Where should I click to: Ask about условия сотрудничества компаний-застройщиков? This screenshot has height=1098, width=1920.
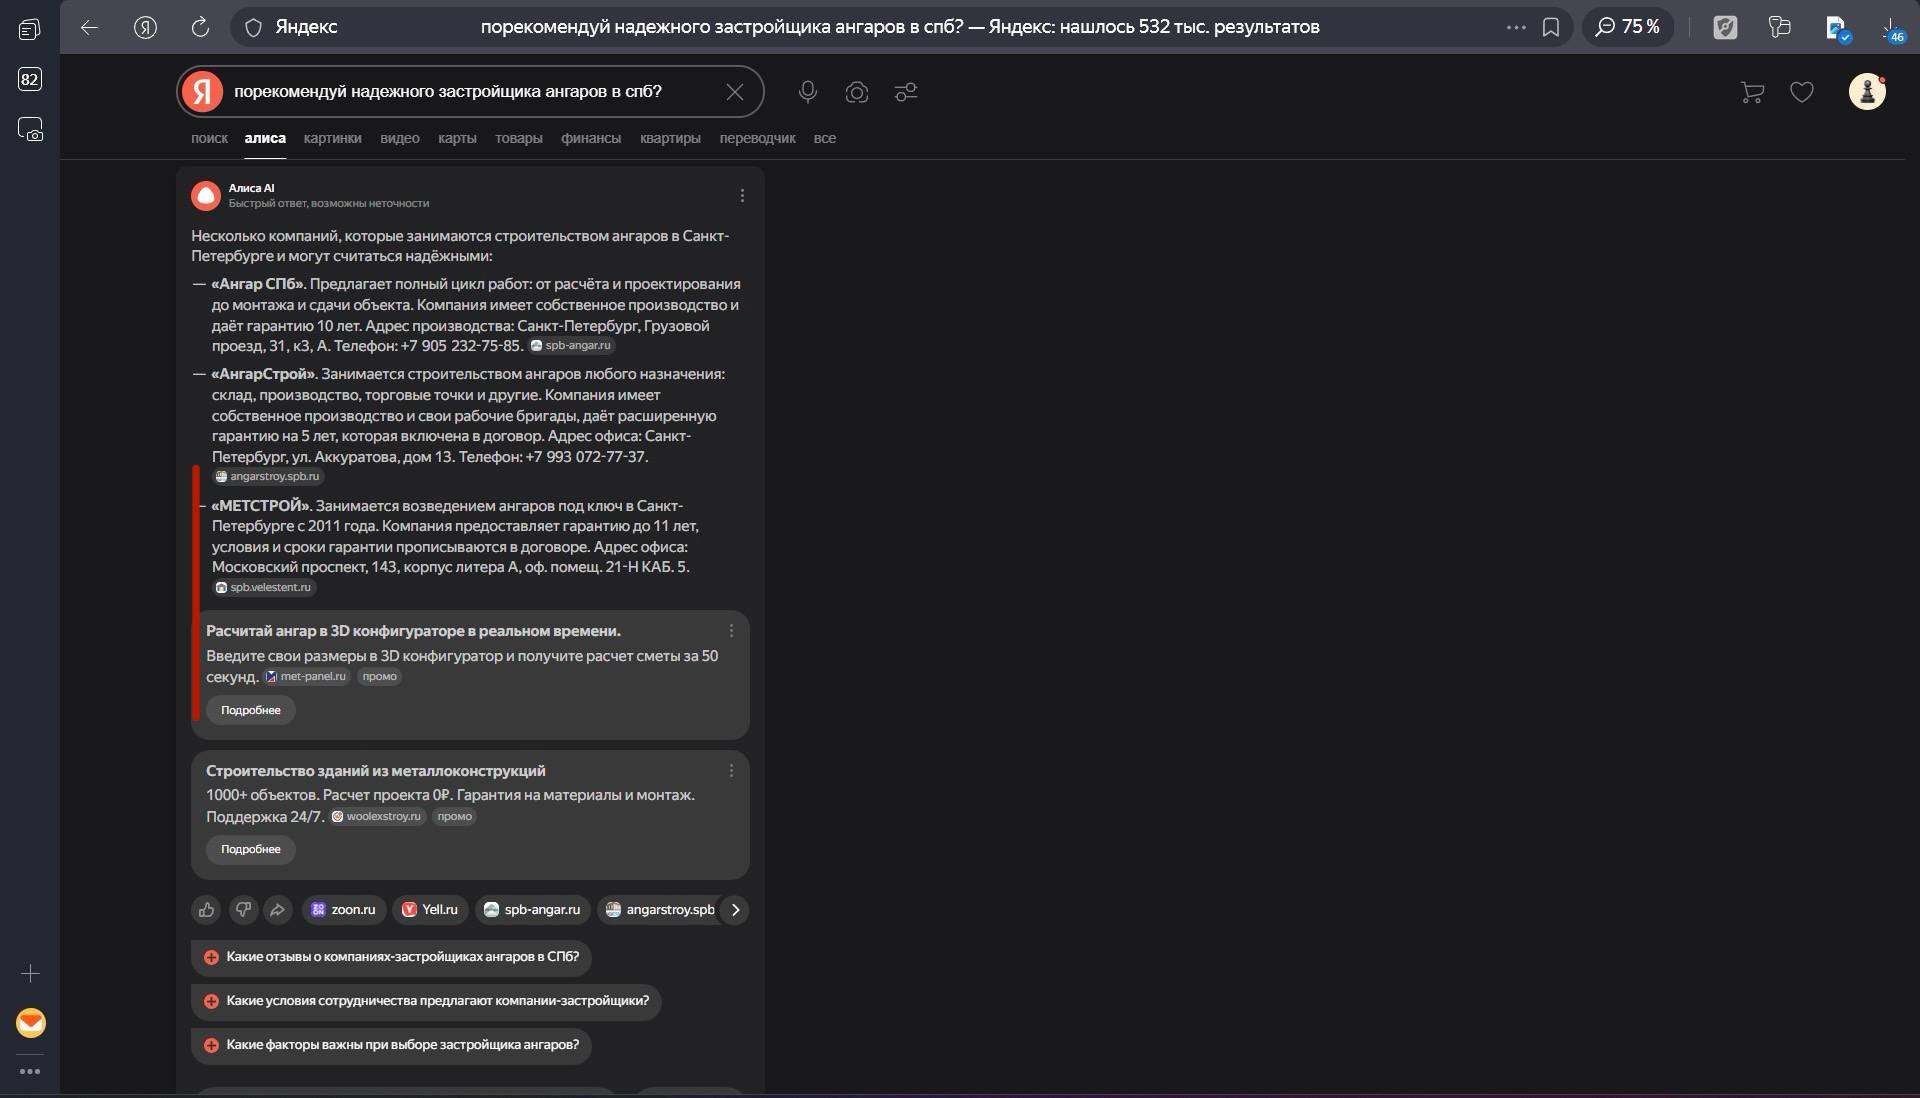pyautogui.click(x=426, y=1002)
